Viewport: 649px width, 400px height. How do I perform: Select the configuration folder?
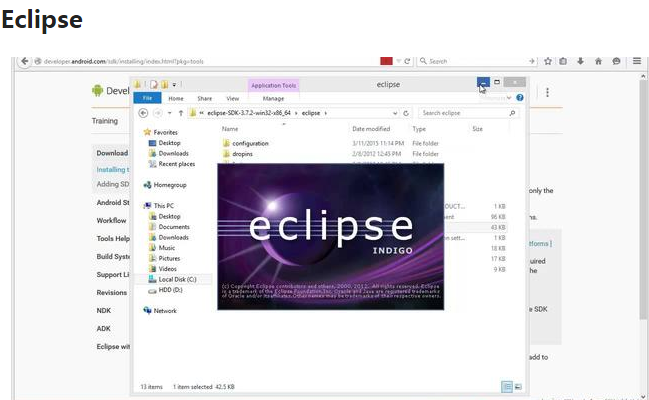click(x=250, y=144)
